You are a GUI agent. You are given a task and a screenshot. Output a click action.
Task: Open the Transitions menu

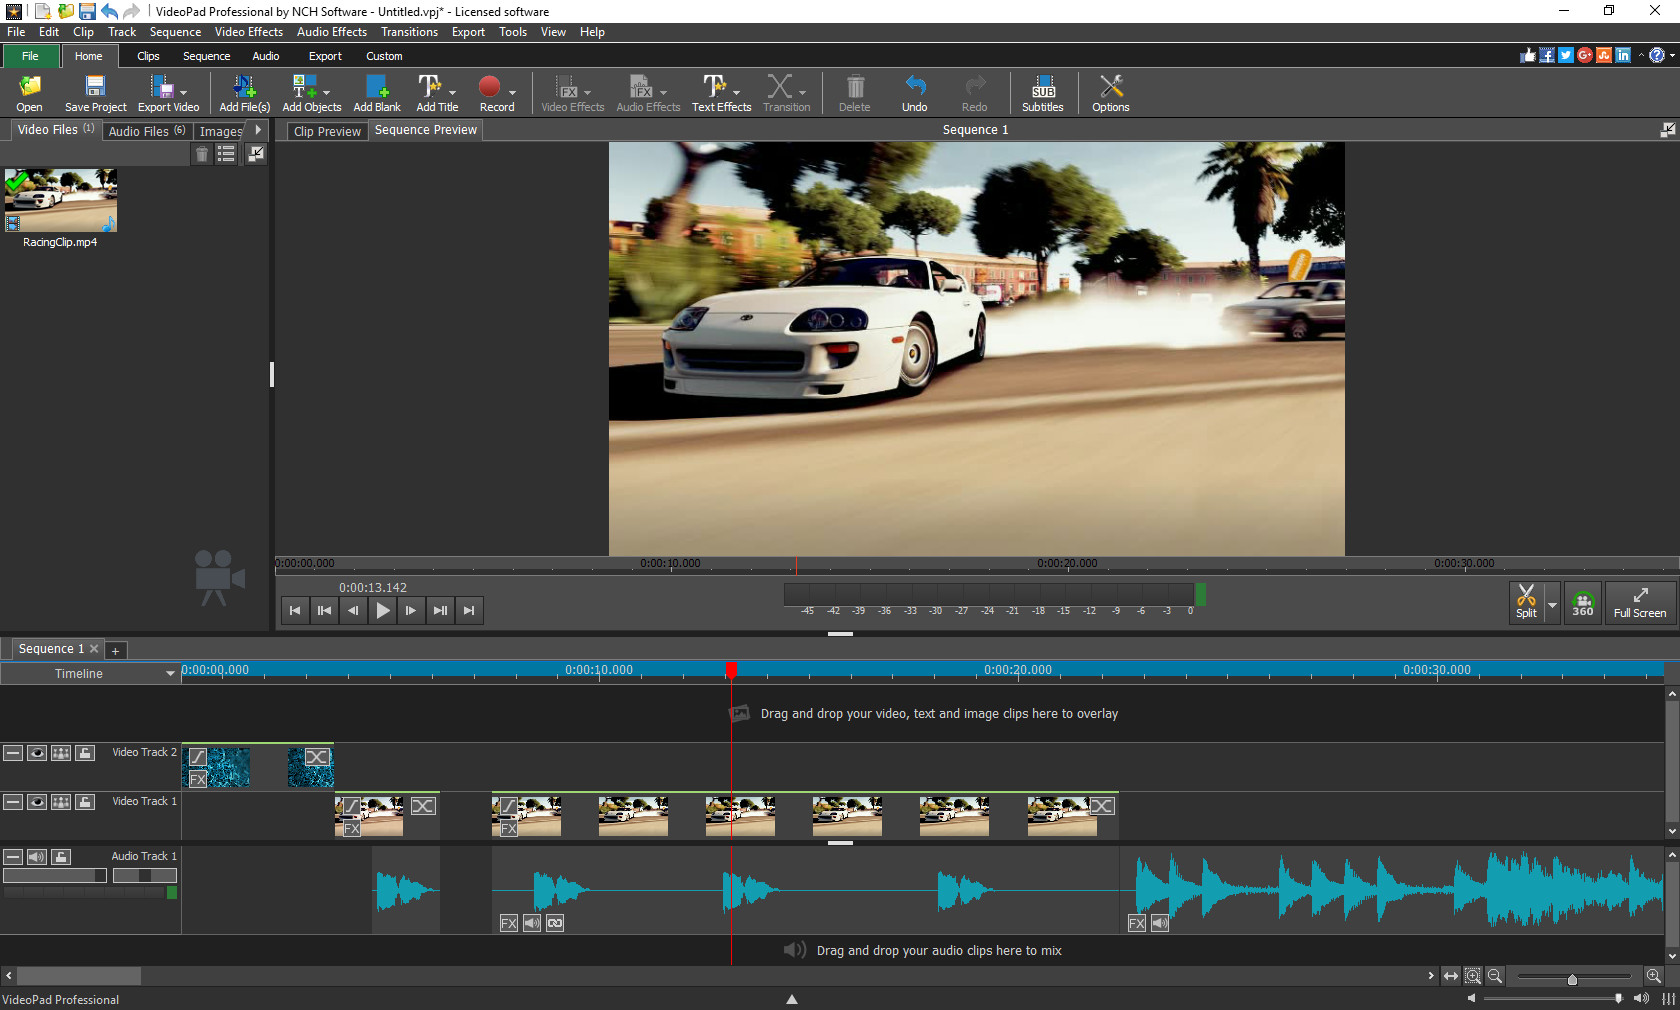pyautogui.click(x=409, y=31)
